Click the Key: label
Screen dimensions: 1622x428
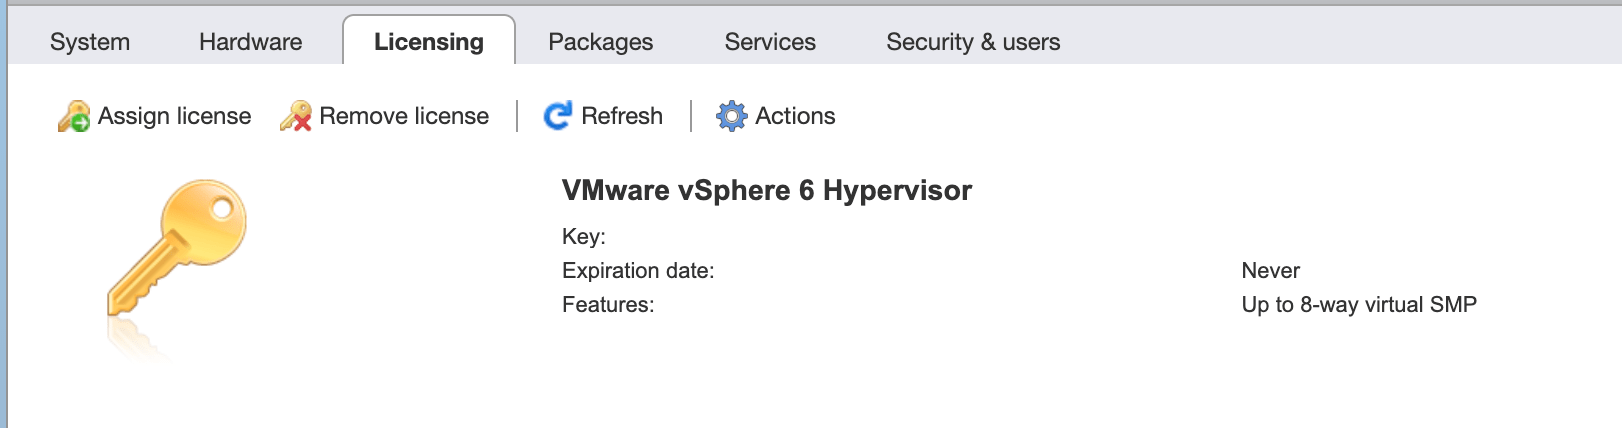pos(584,237)
